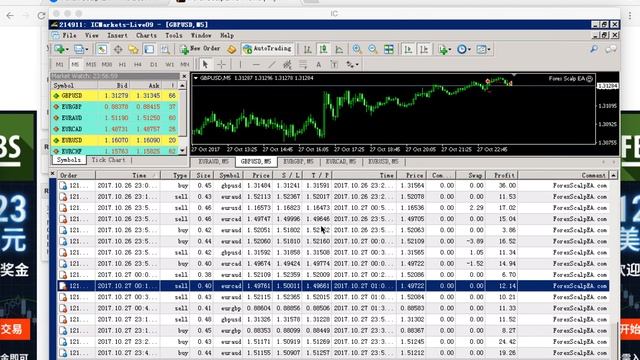Open the Indicators list dropdown
The height and width of the screenshot is (360, 640).
(444, 49)
